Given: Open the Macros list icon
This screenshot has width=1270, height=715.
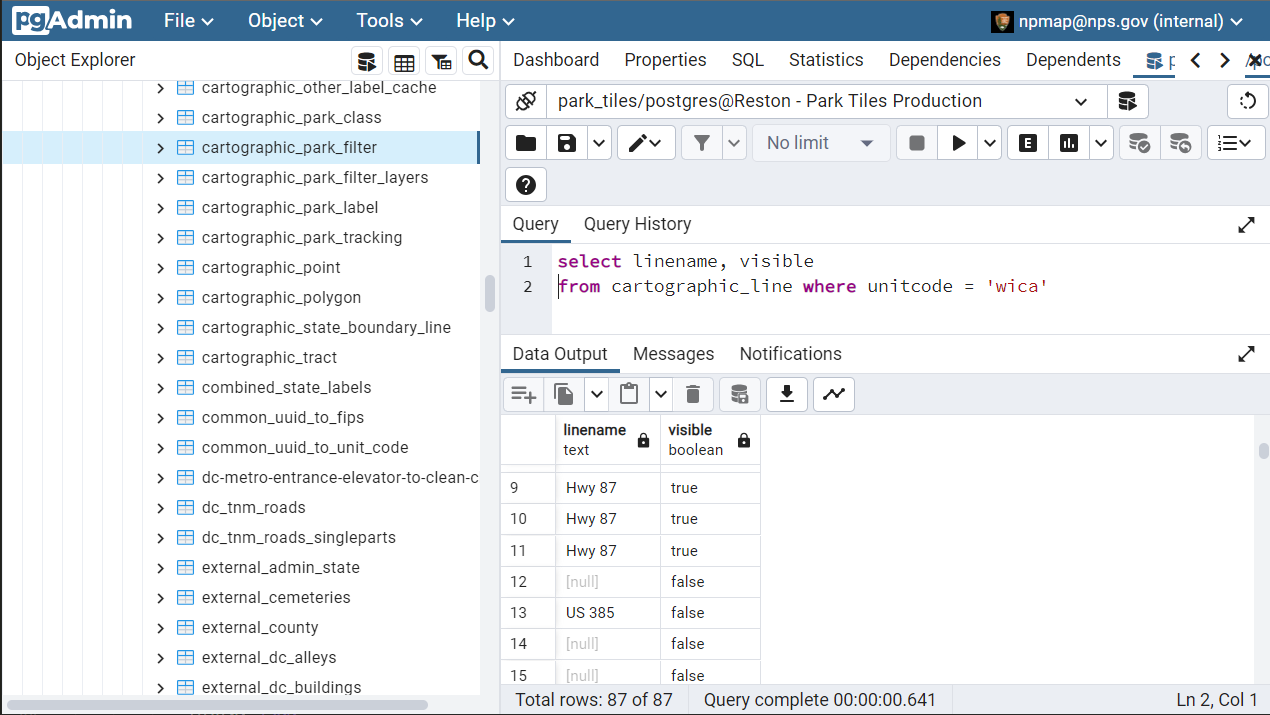Looking at the screenshot, I should coord(1236,143).
